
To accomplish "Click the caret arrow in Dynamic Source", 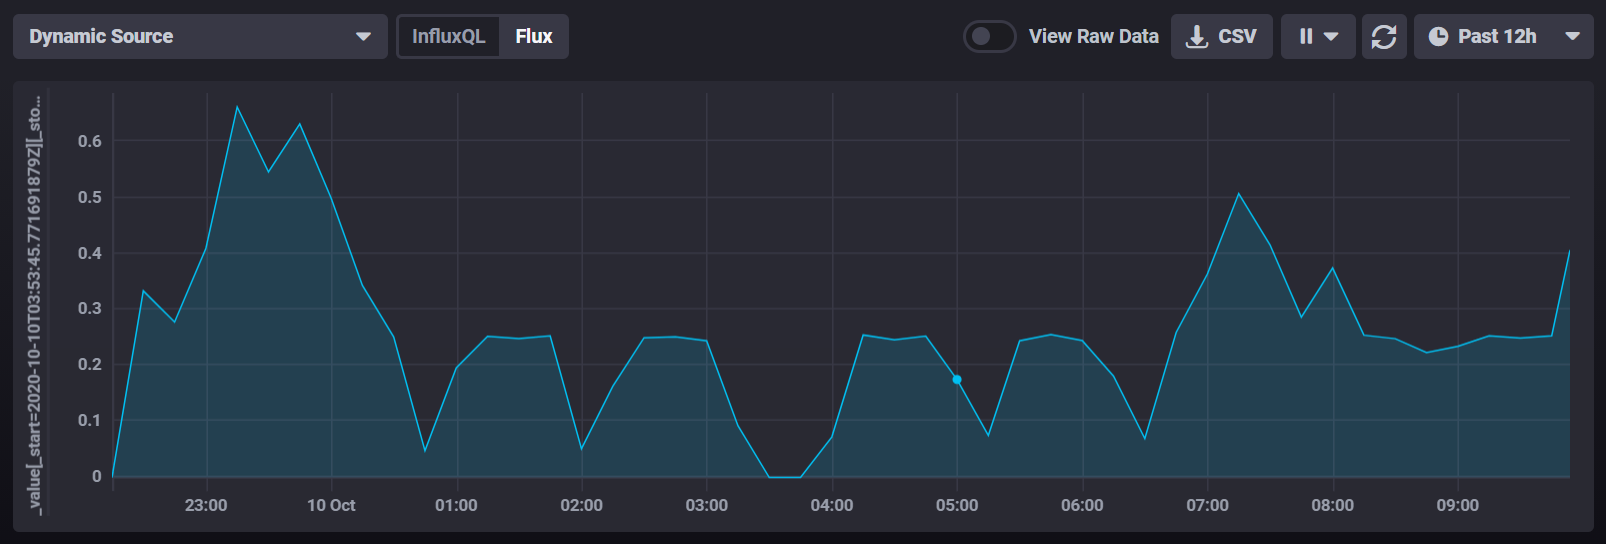I will [363, 37].
